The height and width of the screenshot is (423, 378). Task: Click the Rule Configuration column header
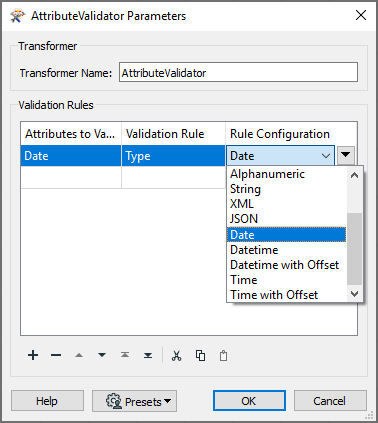292,134
